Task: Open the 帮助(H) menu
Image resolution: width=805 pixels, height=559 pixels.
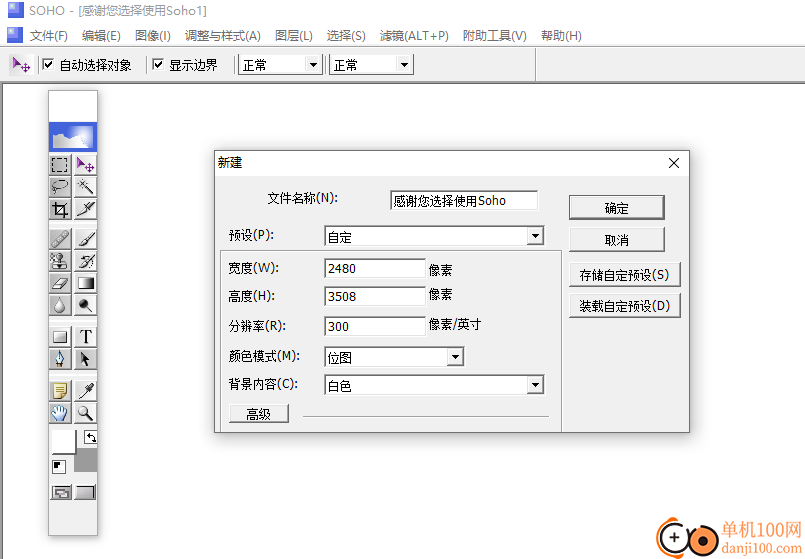Action: tap(561, 35)
